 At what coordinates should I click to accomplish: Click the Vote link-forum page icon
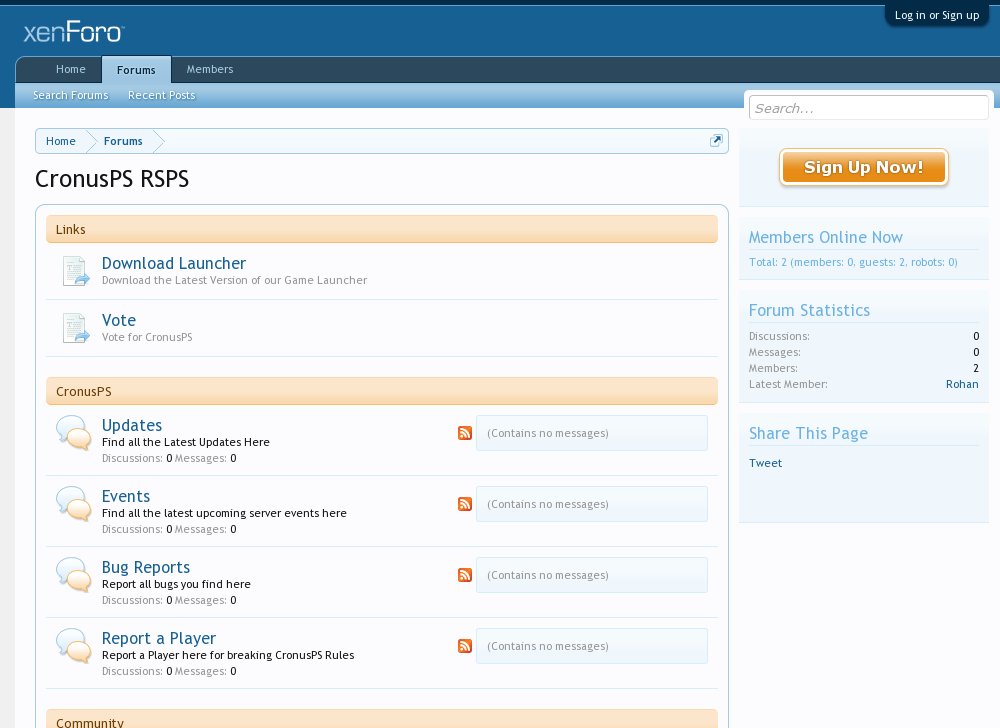click(75, 328)
